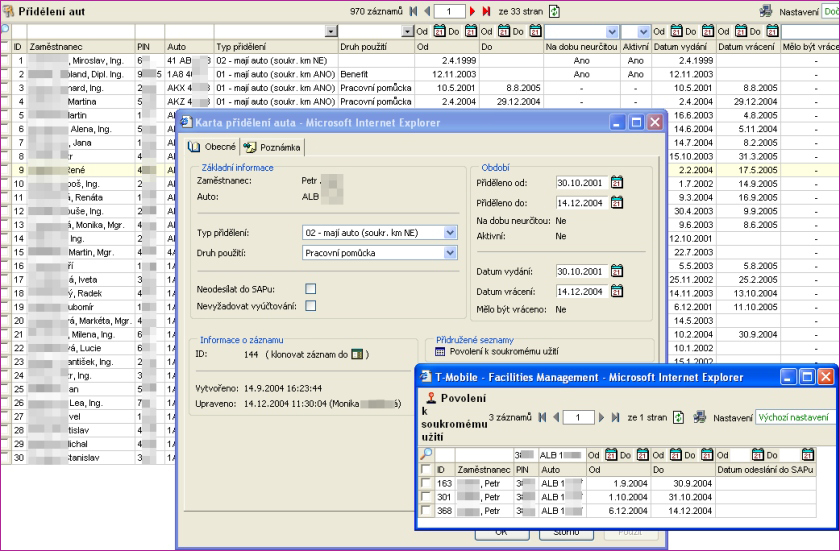Open calendar picker for Přiděleno od
The width and height of the screenshot is (840, 551).
click(x=616, y=181)
